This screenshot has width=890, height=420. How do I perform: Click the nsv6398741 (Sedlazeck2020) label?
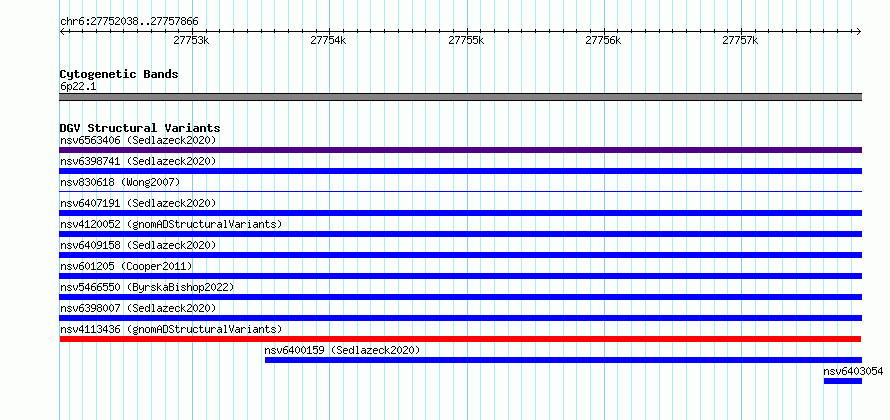138,161
